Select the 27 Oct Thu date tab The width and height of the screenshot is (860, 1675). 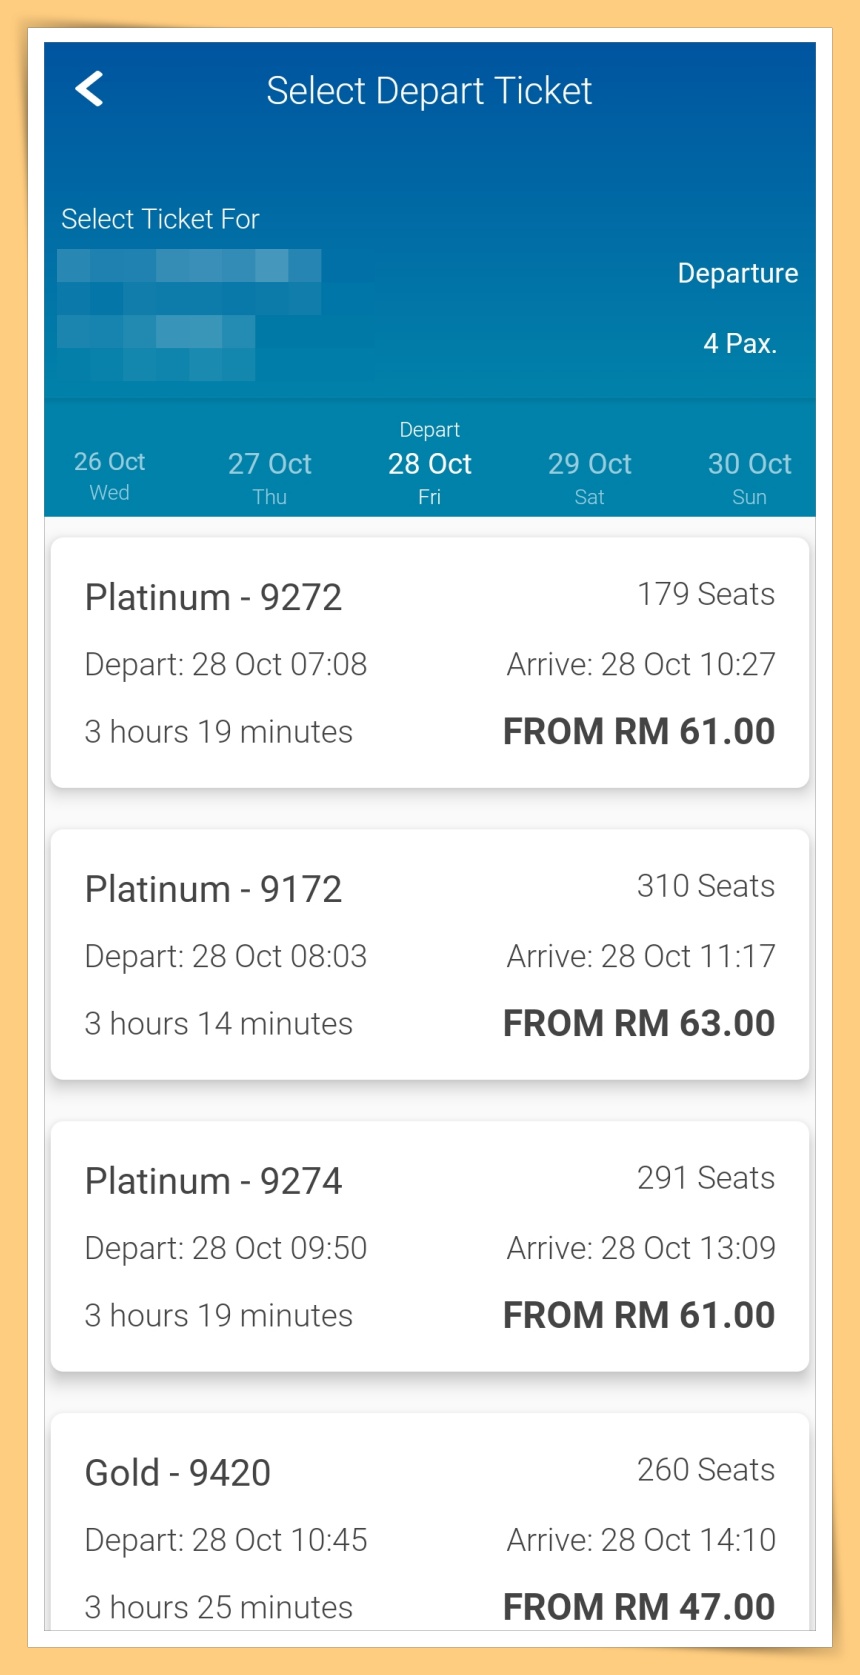270,477
